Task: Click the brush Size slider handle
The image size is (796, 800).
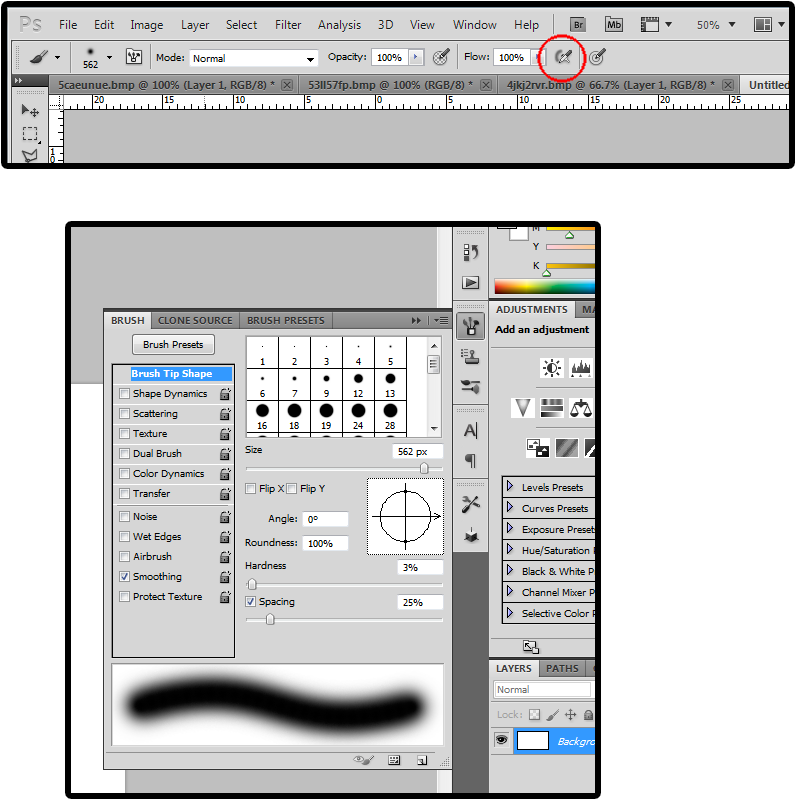Action: point(424,468)
